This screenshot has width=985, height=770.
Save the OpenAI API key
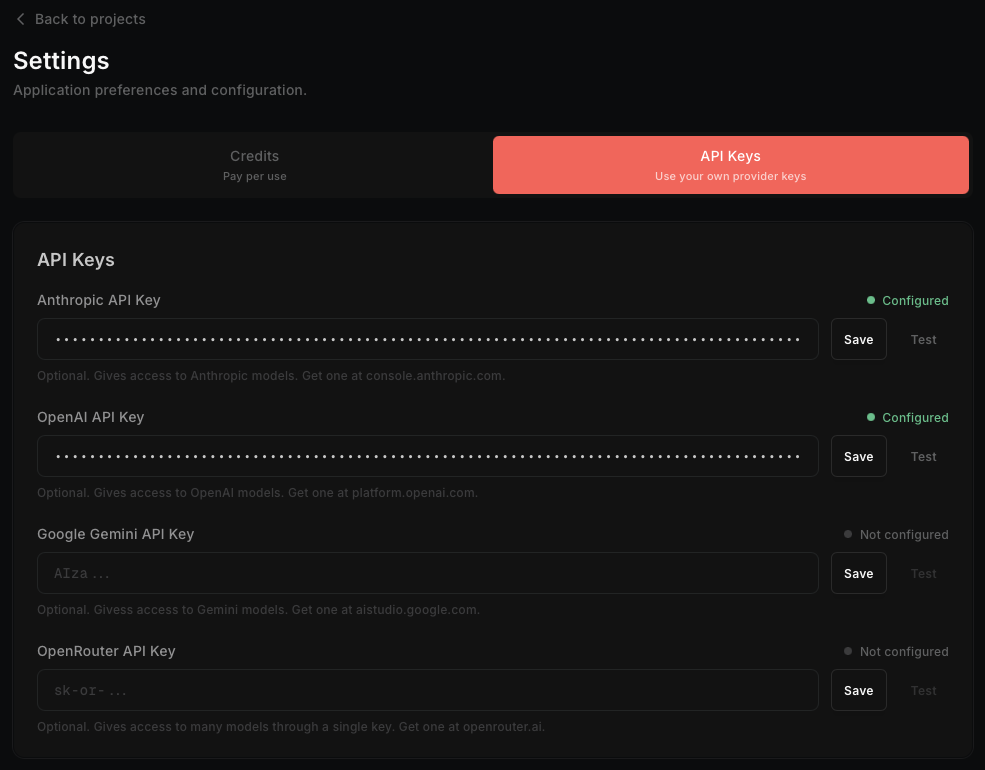click(859, 457)
